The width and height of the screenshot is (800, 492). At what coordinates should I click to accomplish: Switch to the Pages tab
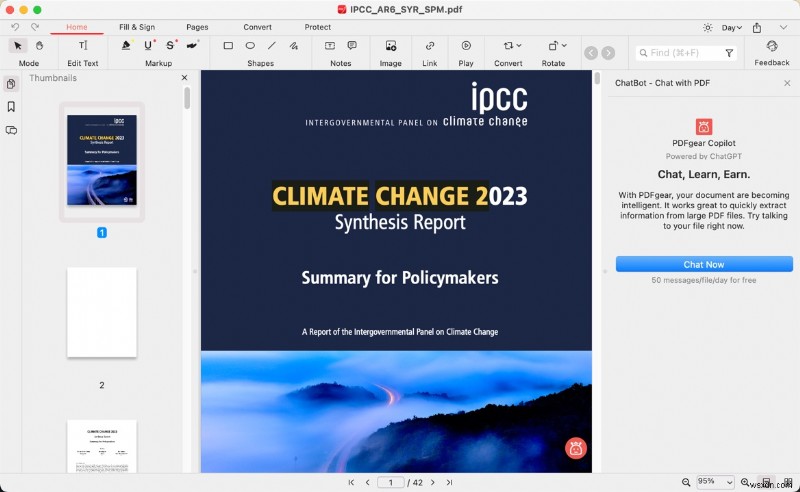197,27
